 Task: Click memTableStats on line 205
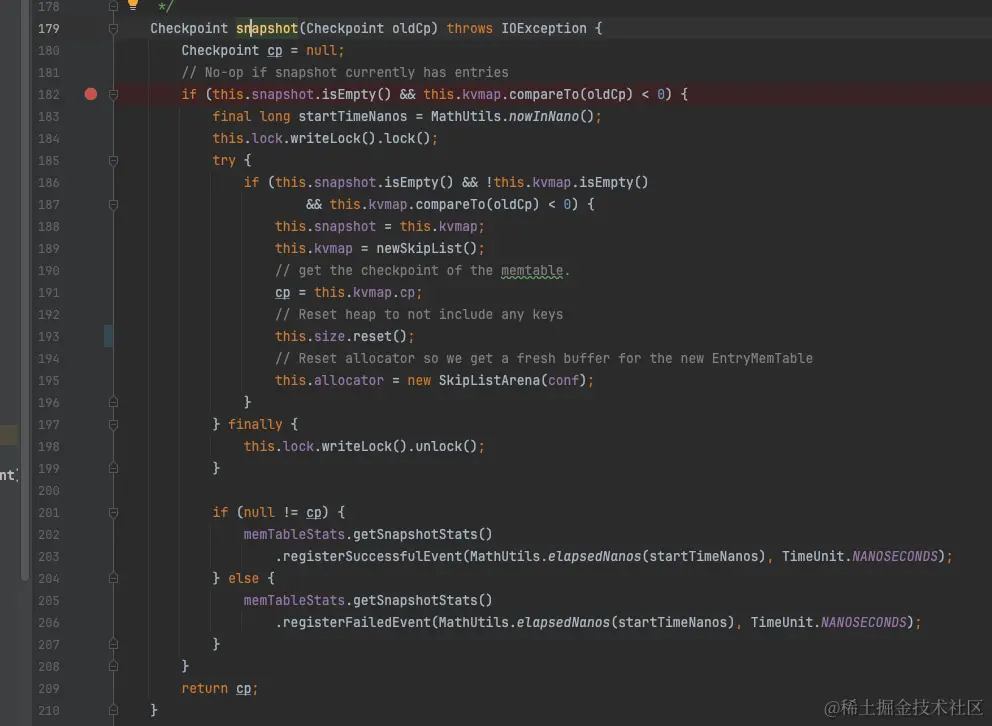(x=294, y=600)
